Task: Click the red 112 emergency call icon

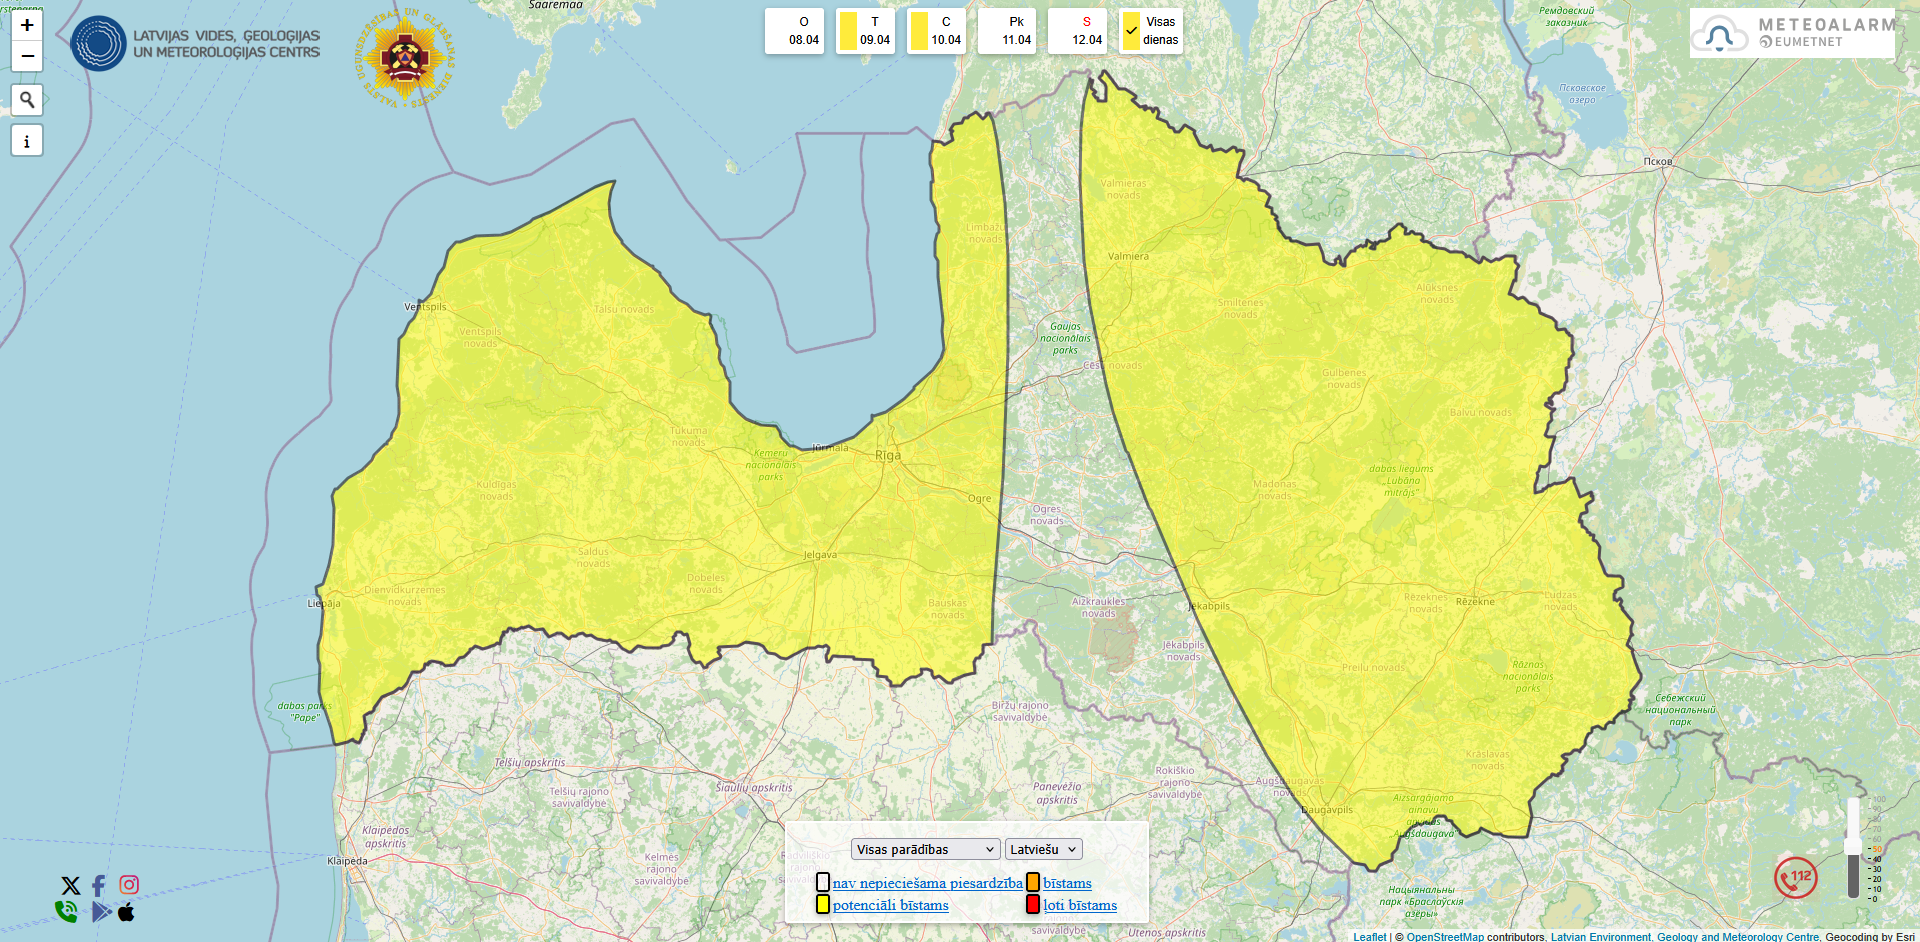Action: point(1796,878)
